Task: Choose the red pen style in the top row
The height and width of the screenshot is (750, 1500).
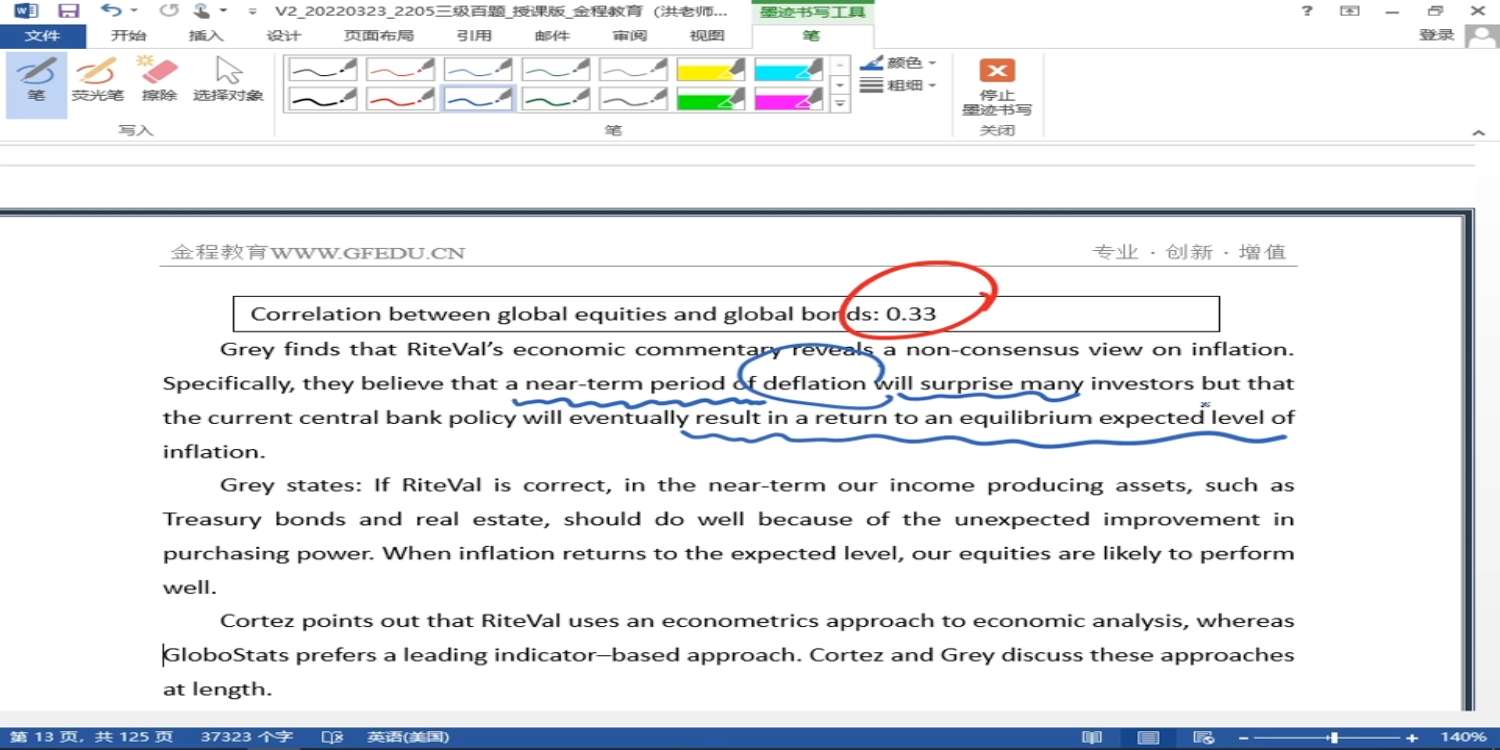Action: [x=400, y=69]
